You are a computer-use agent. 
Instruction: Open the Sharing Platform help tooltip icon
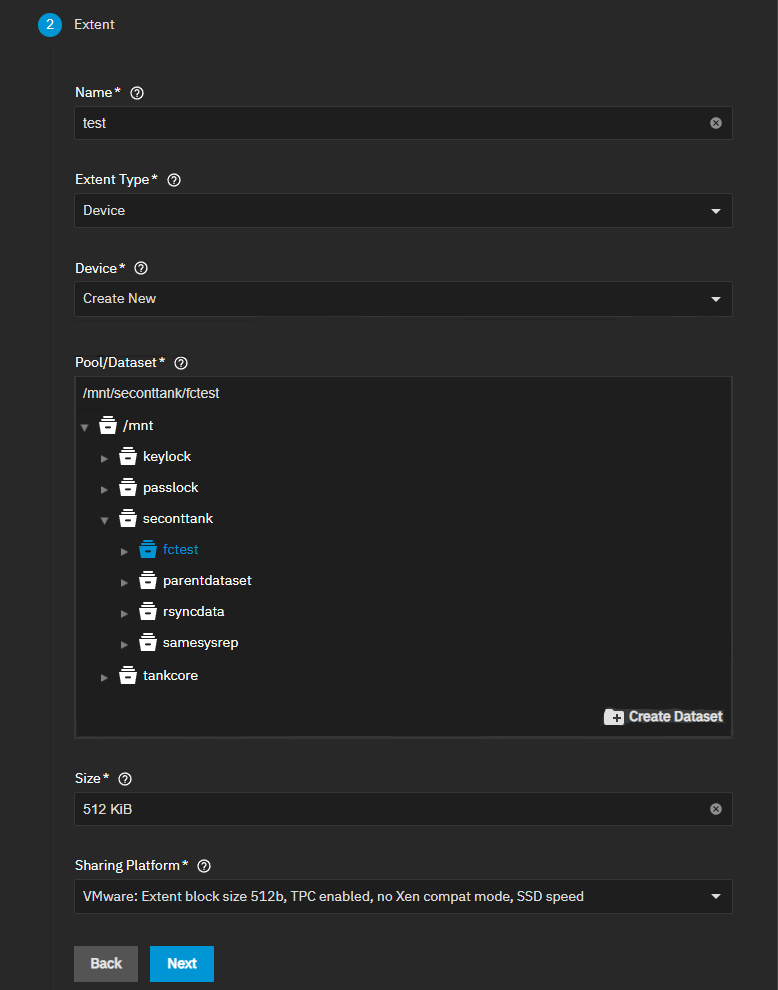click(205, 866)
